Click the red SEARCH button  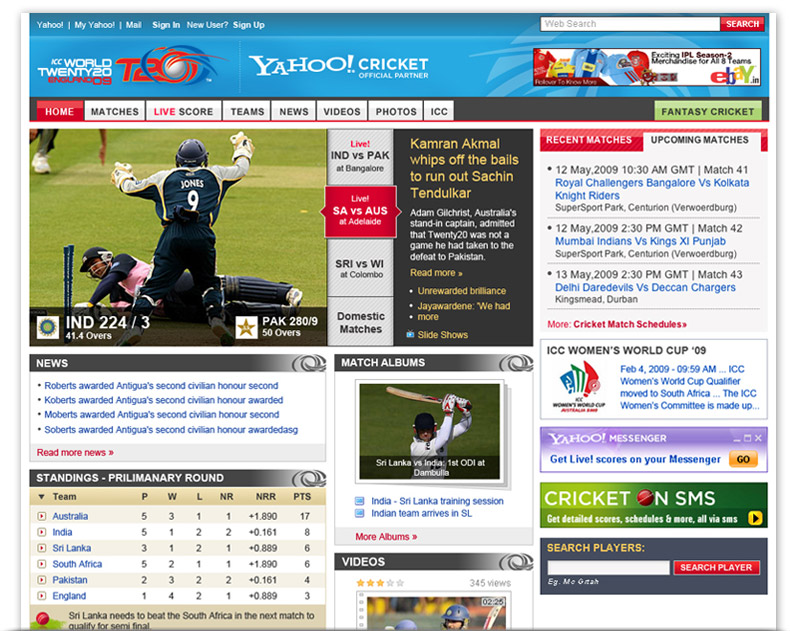[743, 24]
